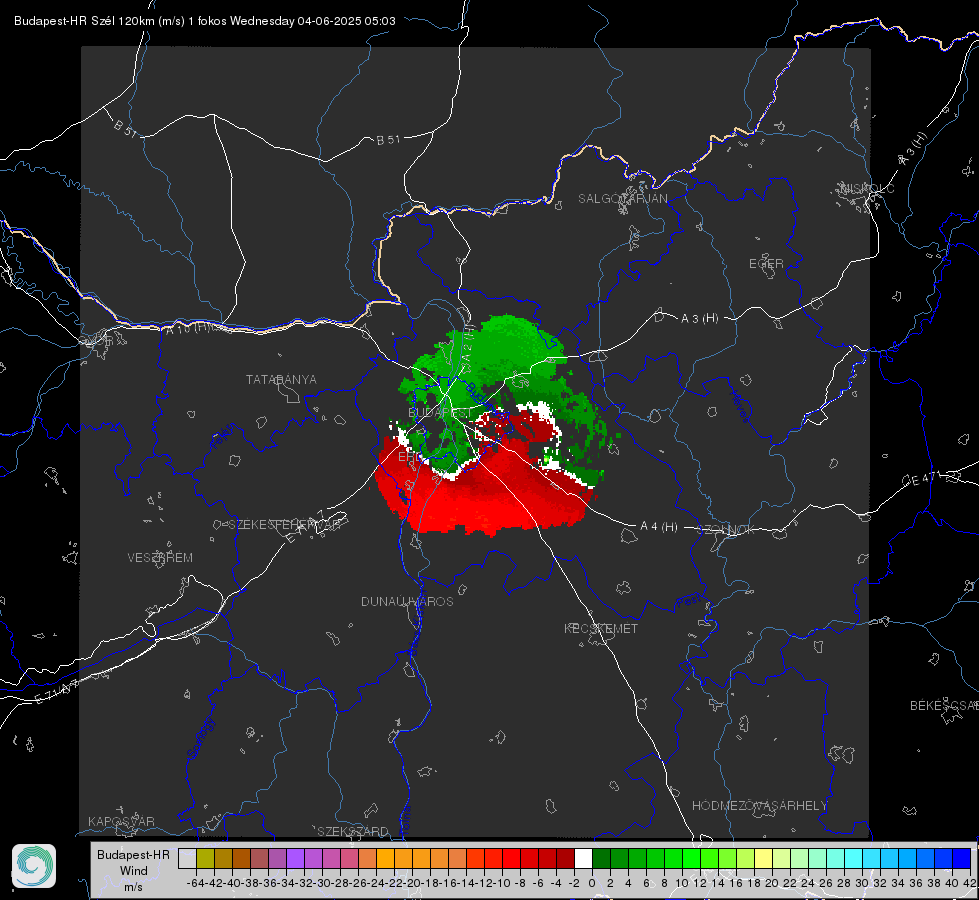Click the 42 value in legend scale
Screen dimensions: 979x900
click(970, 883)
